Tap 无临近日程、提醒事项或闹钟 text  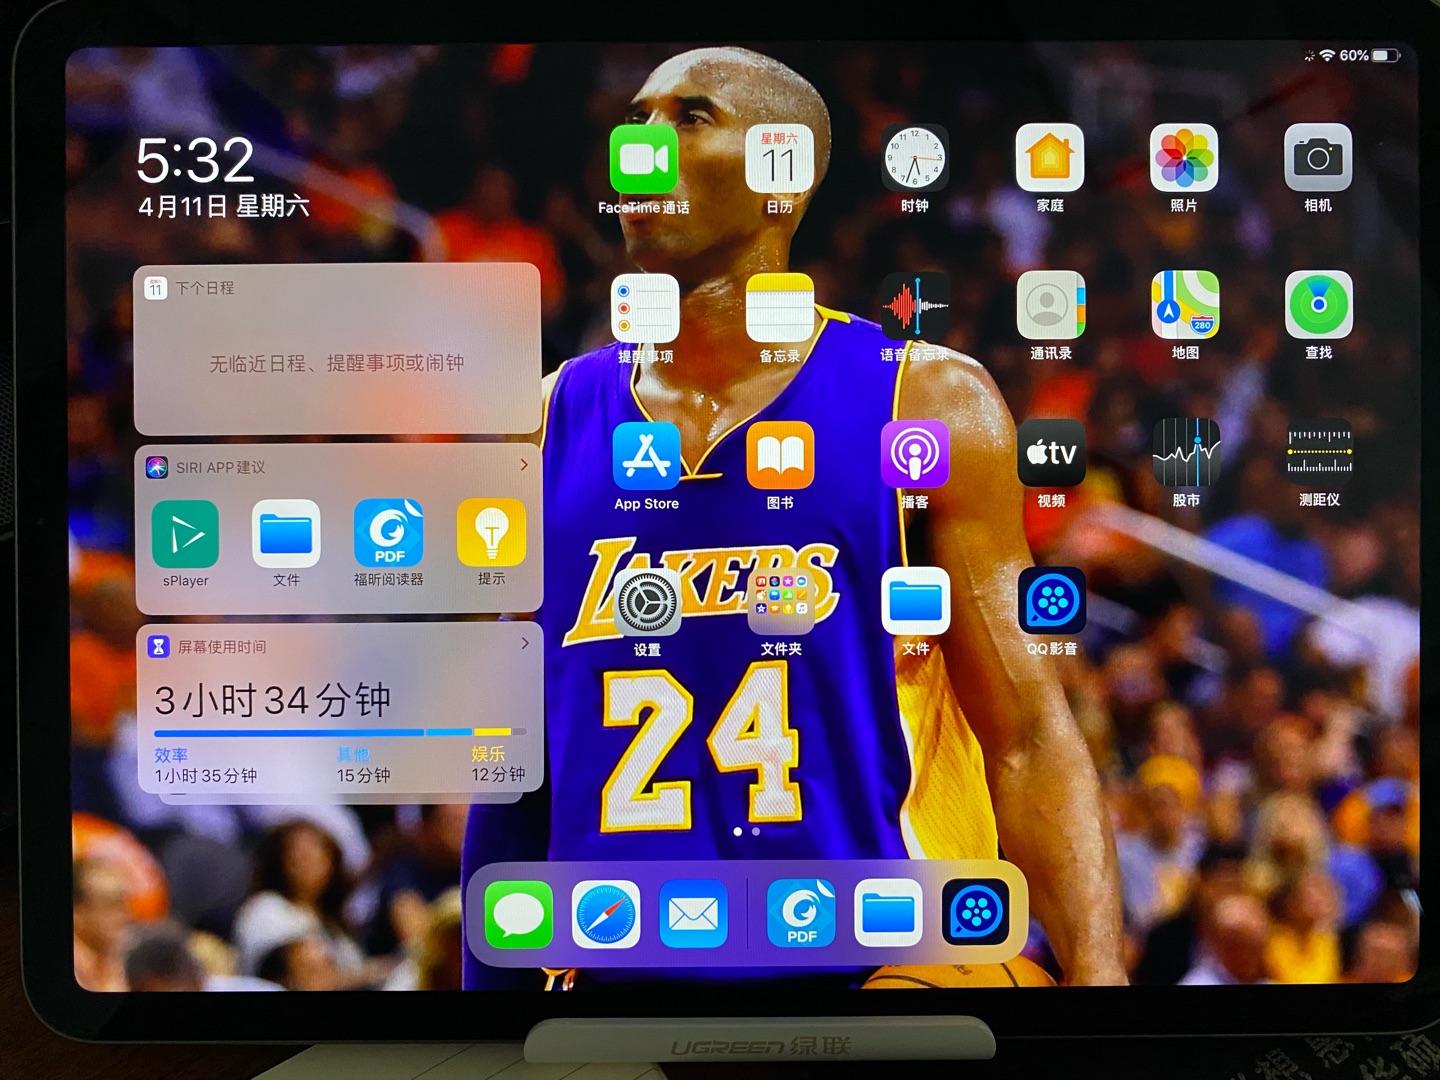click(337, 363)
